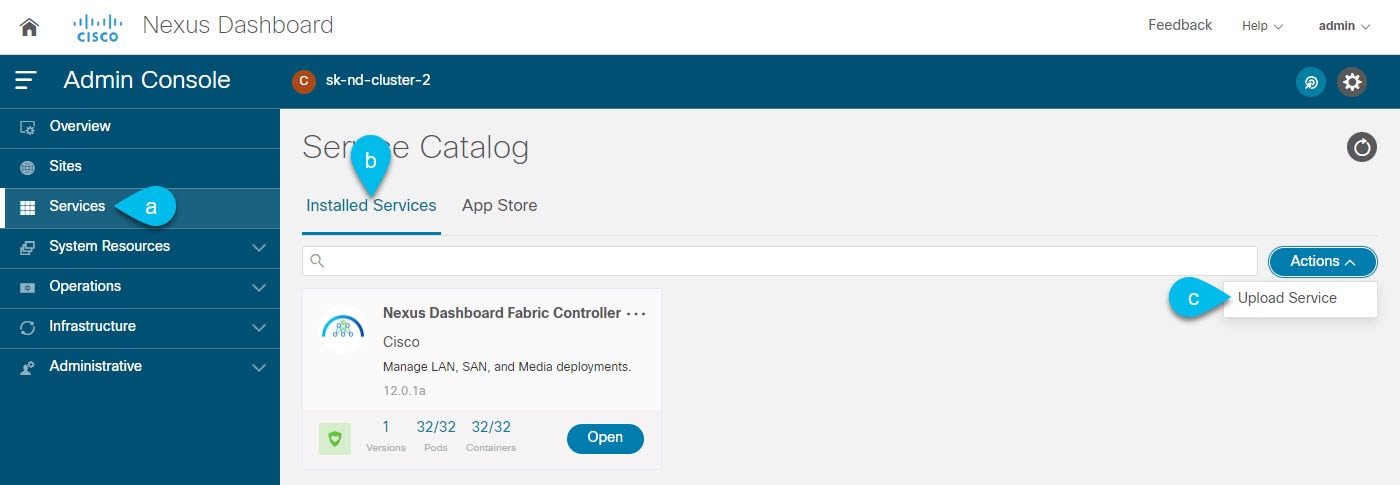Click the Infrastructure icon

[x=28, y=327]
